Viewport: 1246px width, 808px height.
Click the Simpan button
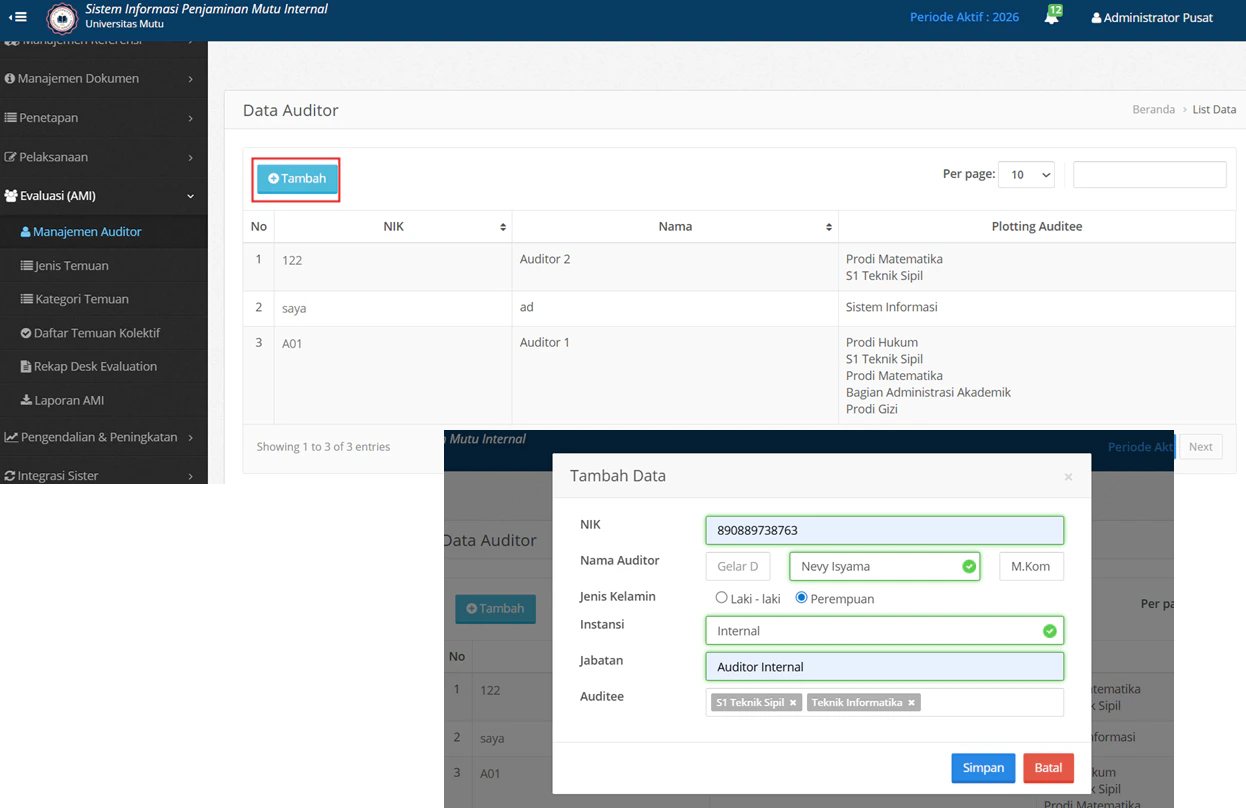pyautogui.click(x=983, y=768)
